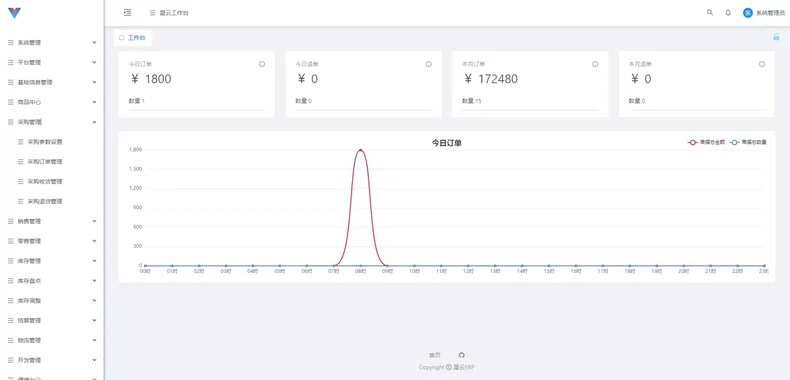Image resolution: width=790 pixels, height=380 pixels.
Task: Click the info icon on the 本月退单 card
Action: point(762,64)
